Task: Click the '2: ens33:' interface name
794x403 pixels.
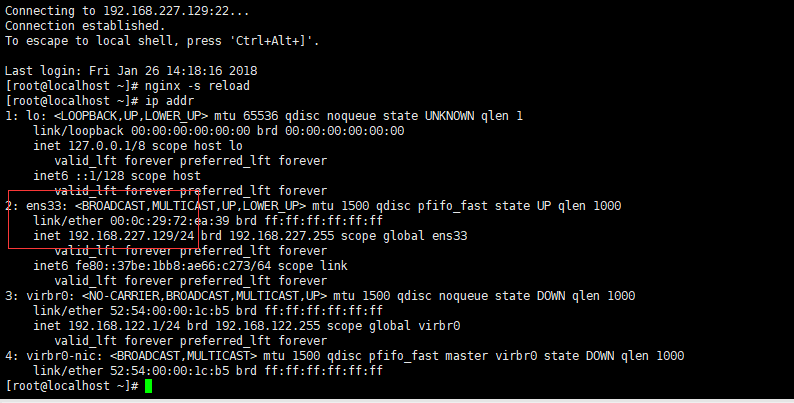Action: pyautogui.click(x=37, y=206)
